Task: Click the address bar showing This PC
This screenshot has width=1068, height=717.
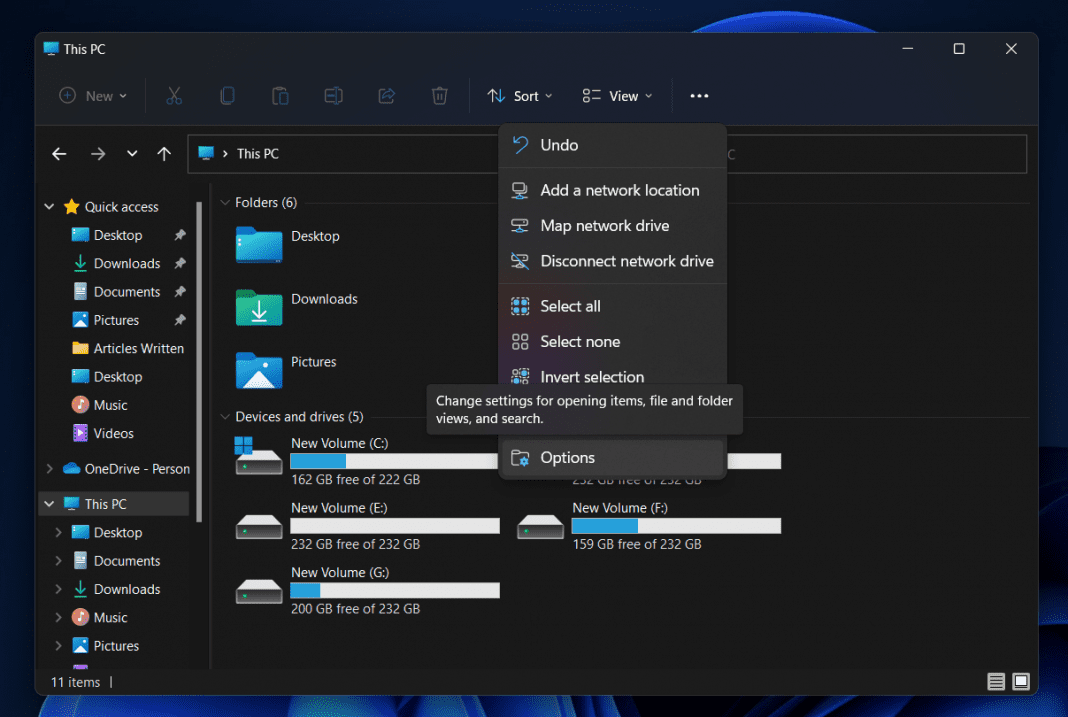Action: pos(300,154)
